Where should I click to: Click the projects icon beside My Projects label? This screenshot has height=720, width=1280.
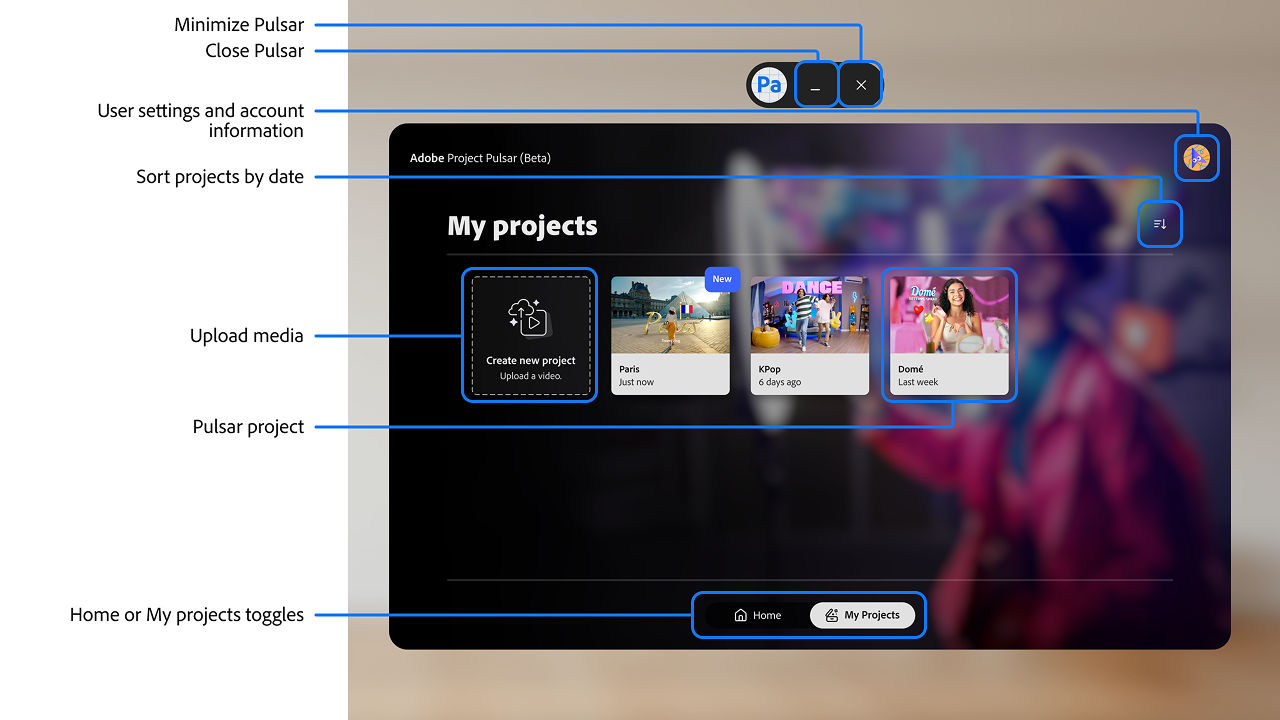click(x=830, y=615)
